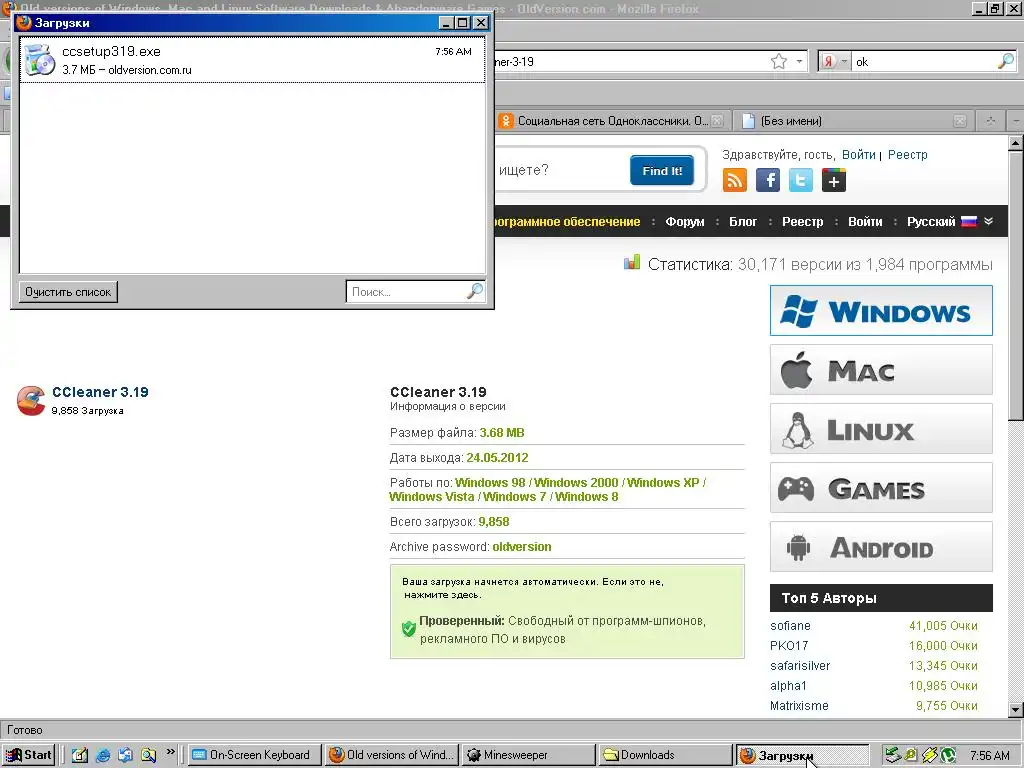The image size is (1024, 768).
Task: Open author safarisilver in Топ 5
Action: pyautogui.click(x=800, y=665)
